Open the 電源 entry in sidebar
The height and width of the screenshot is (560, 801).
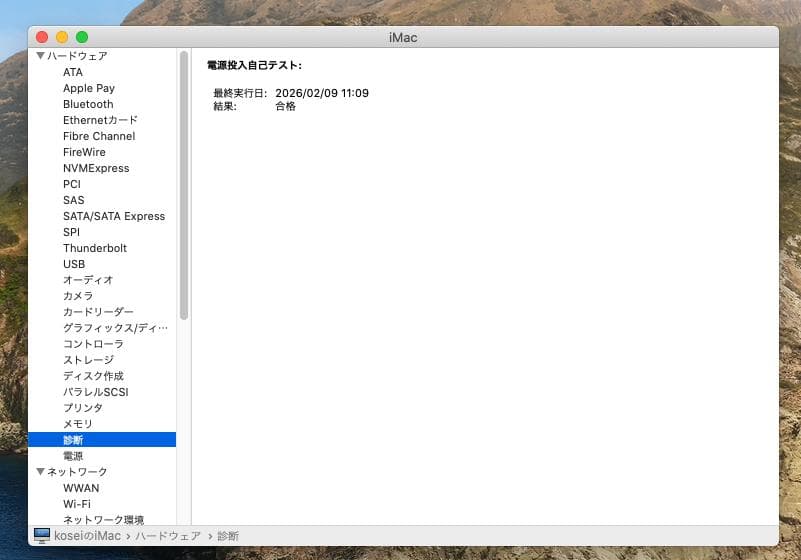click(x=73, y=456)
